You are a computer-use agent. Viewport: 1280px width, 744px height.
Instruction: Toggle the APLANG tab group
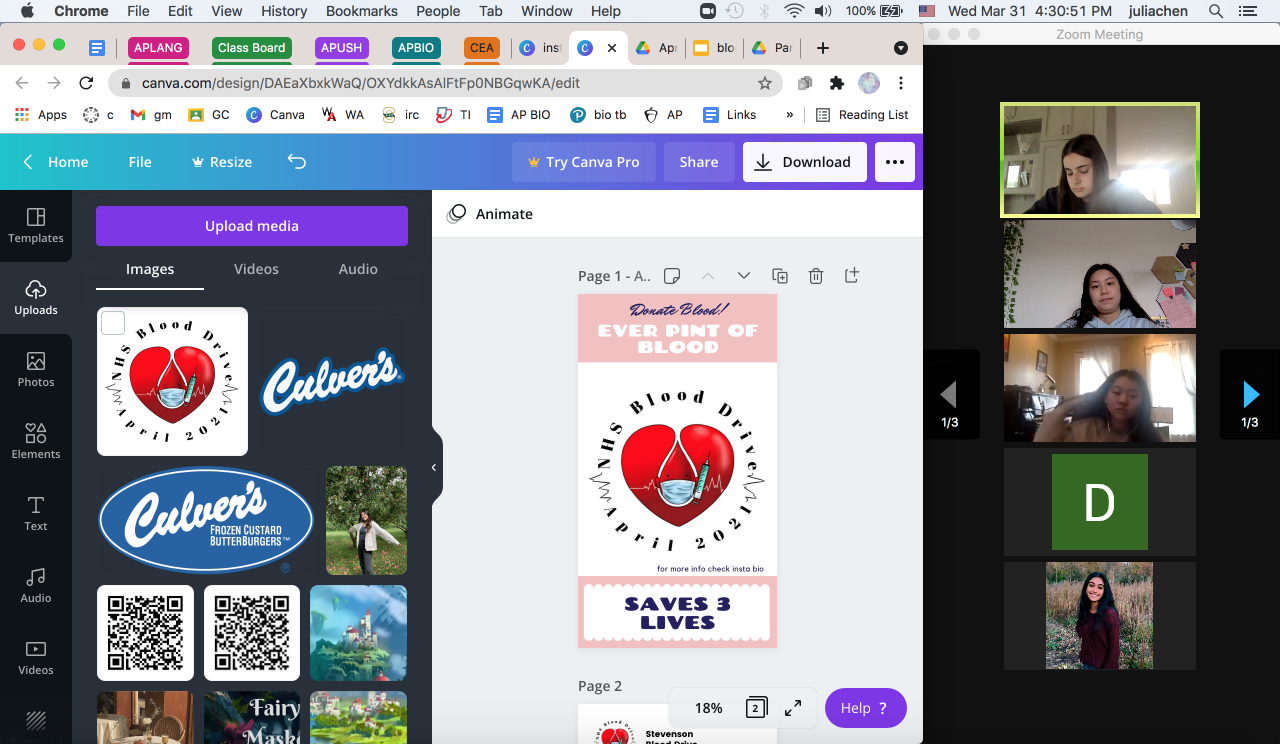pos(158,48)
